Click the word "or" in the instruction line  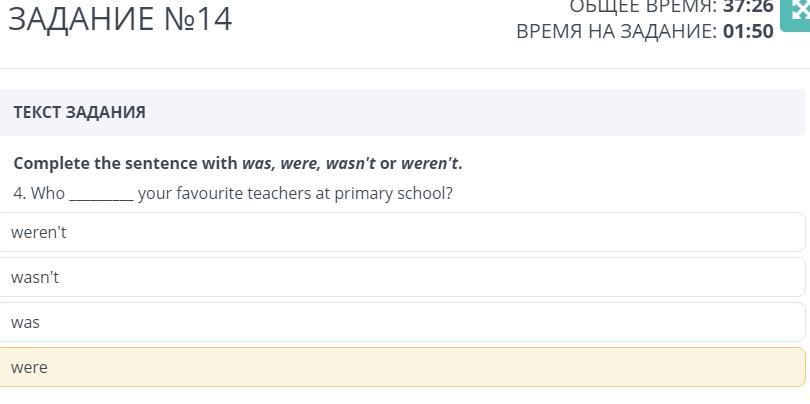pos(388,163)
